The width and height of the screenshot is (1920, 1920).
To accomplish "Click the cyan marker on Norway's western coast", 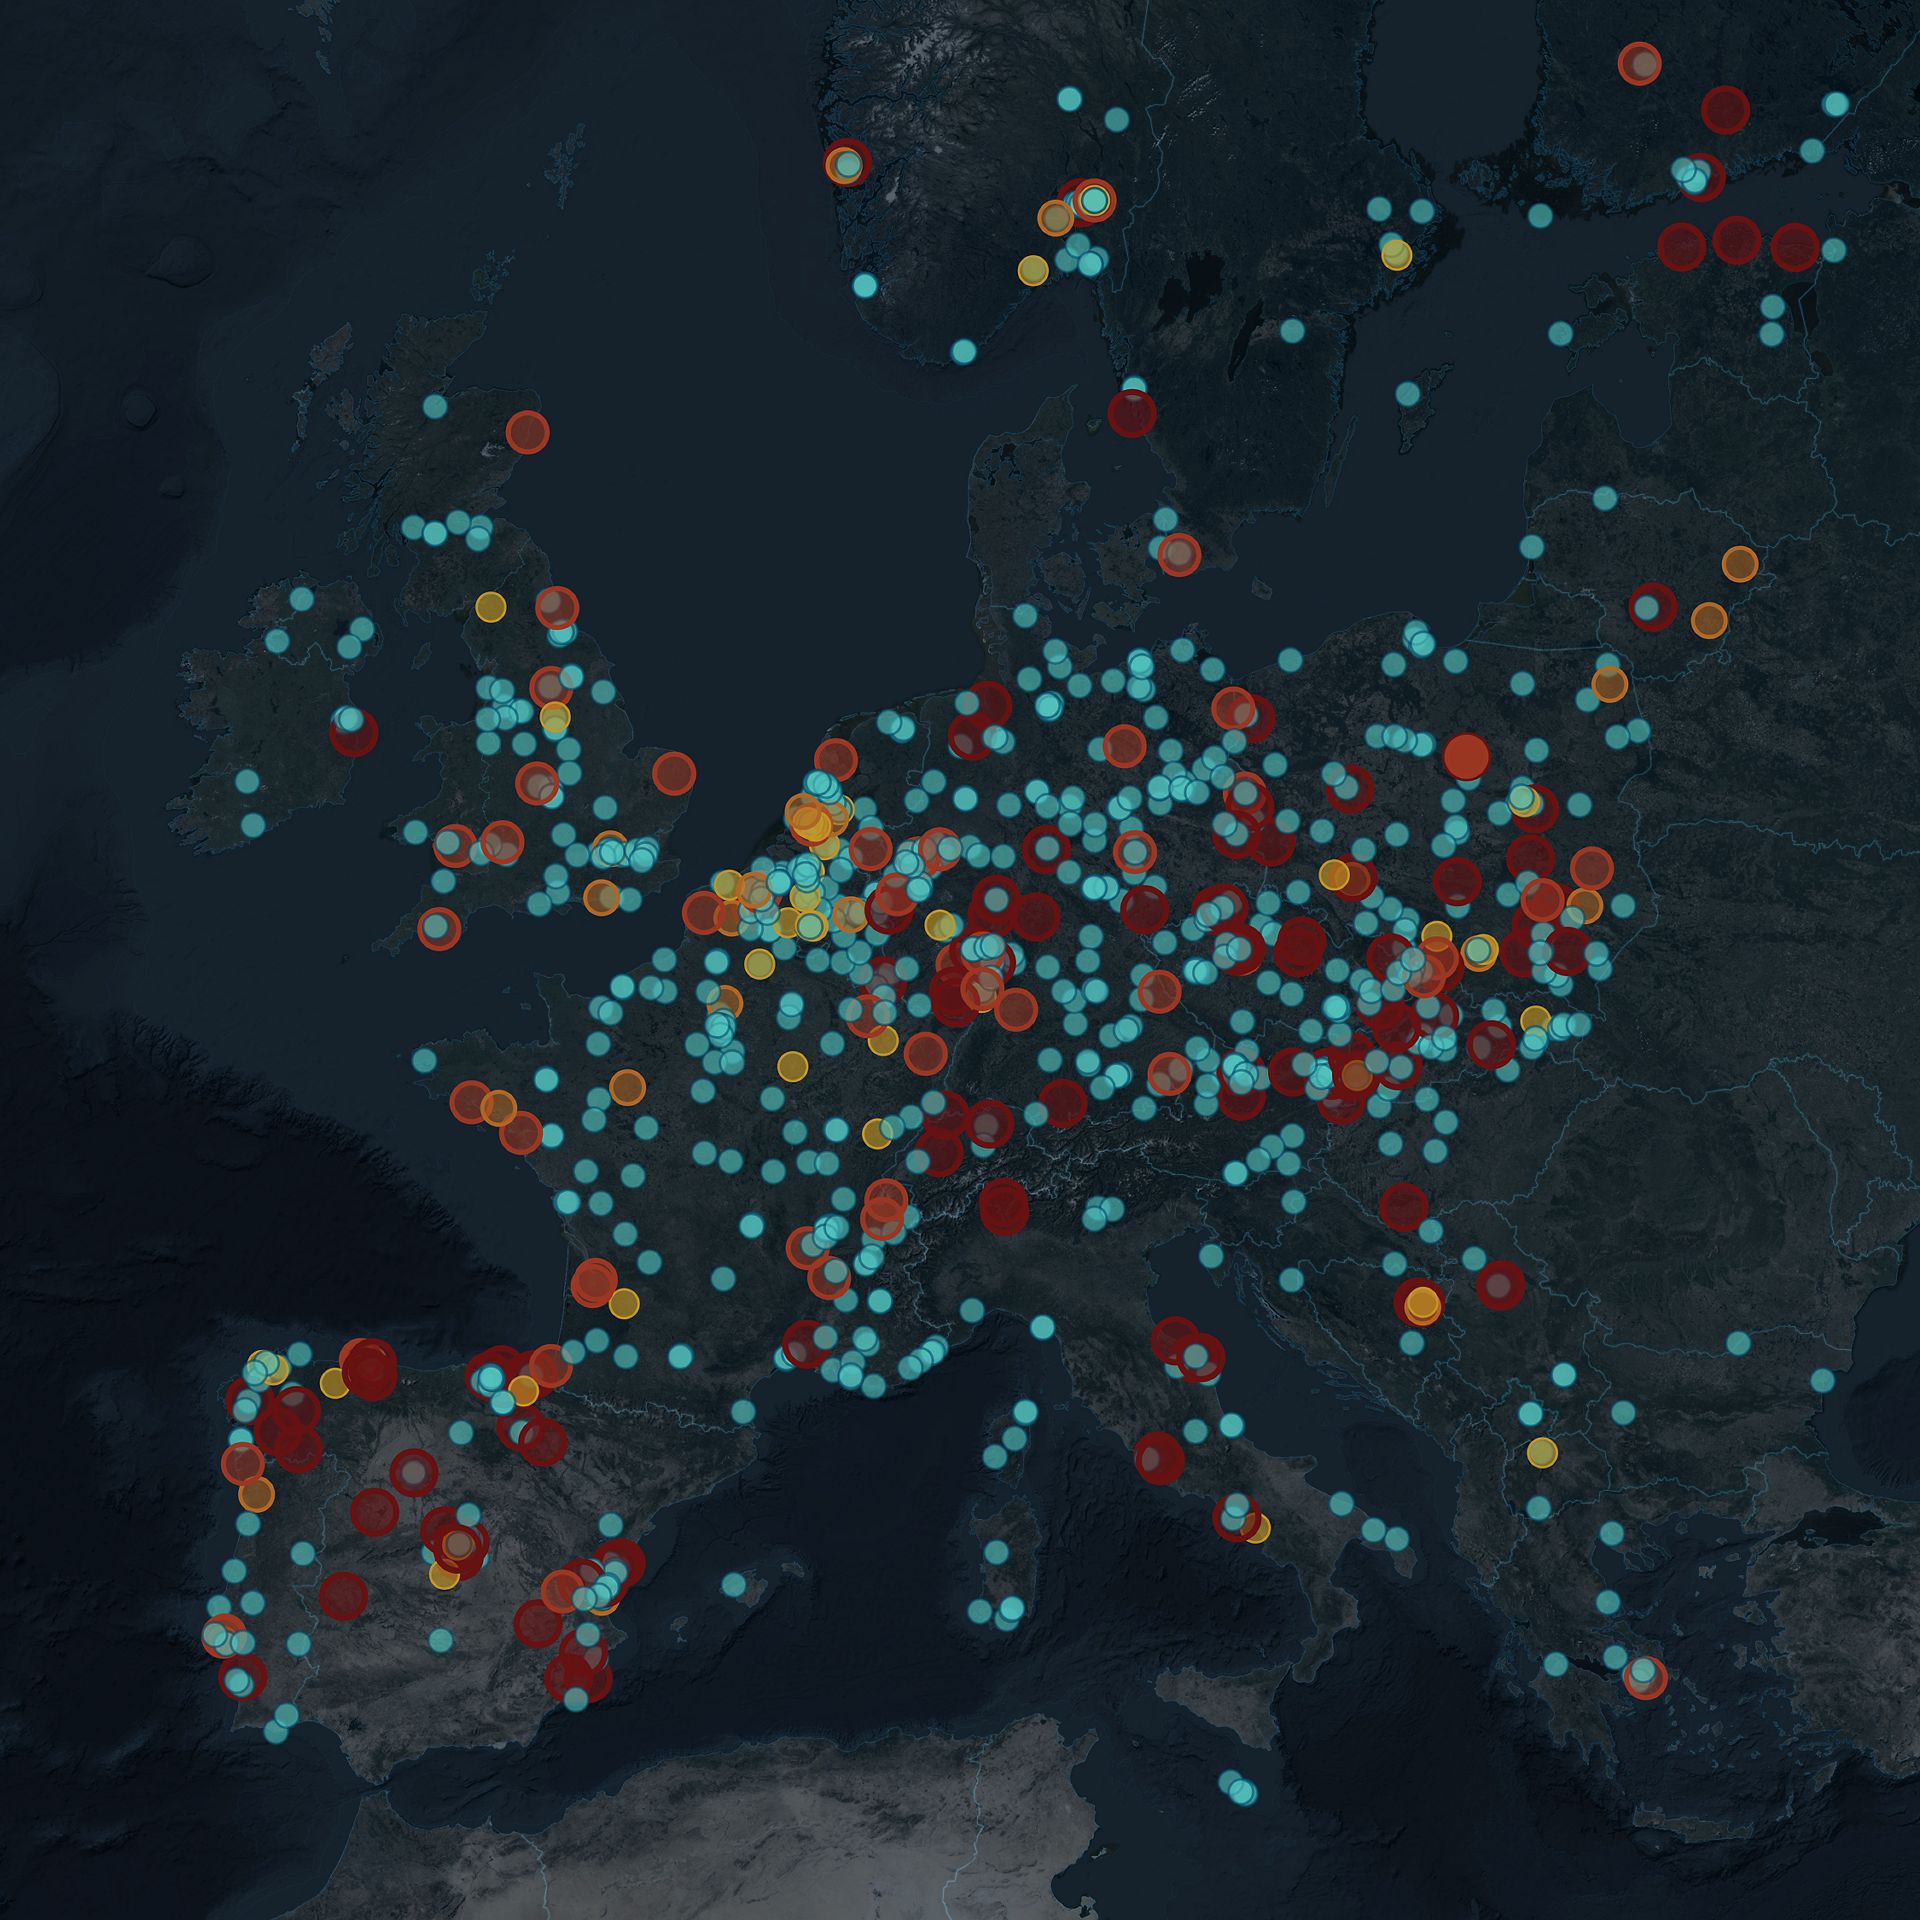I will pyautogui.click(x=865, y=286).
